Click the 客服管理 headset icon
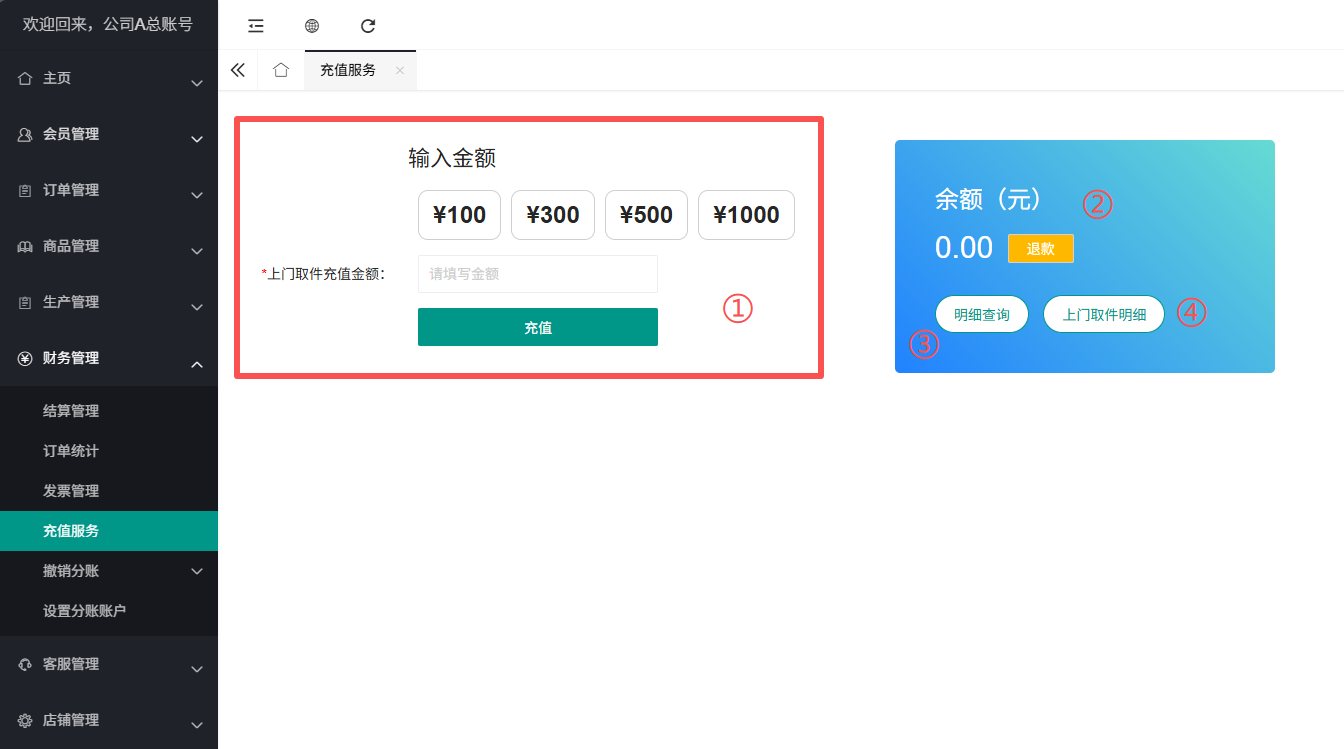The width and height of the screenshot is (1344, 749). coord(25,664)
